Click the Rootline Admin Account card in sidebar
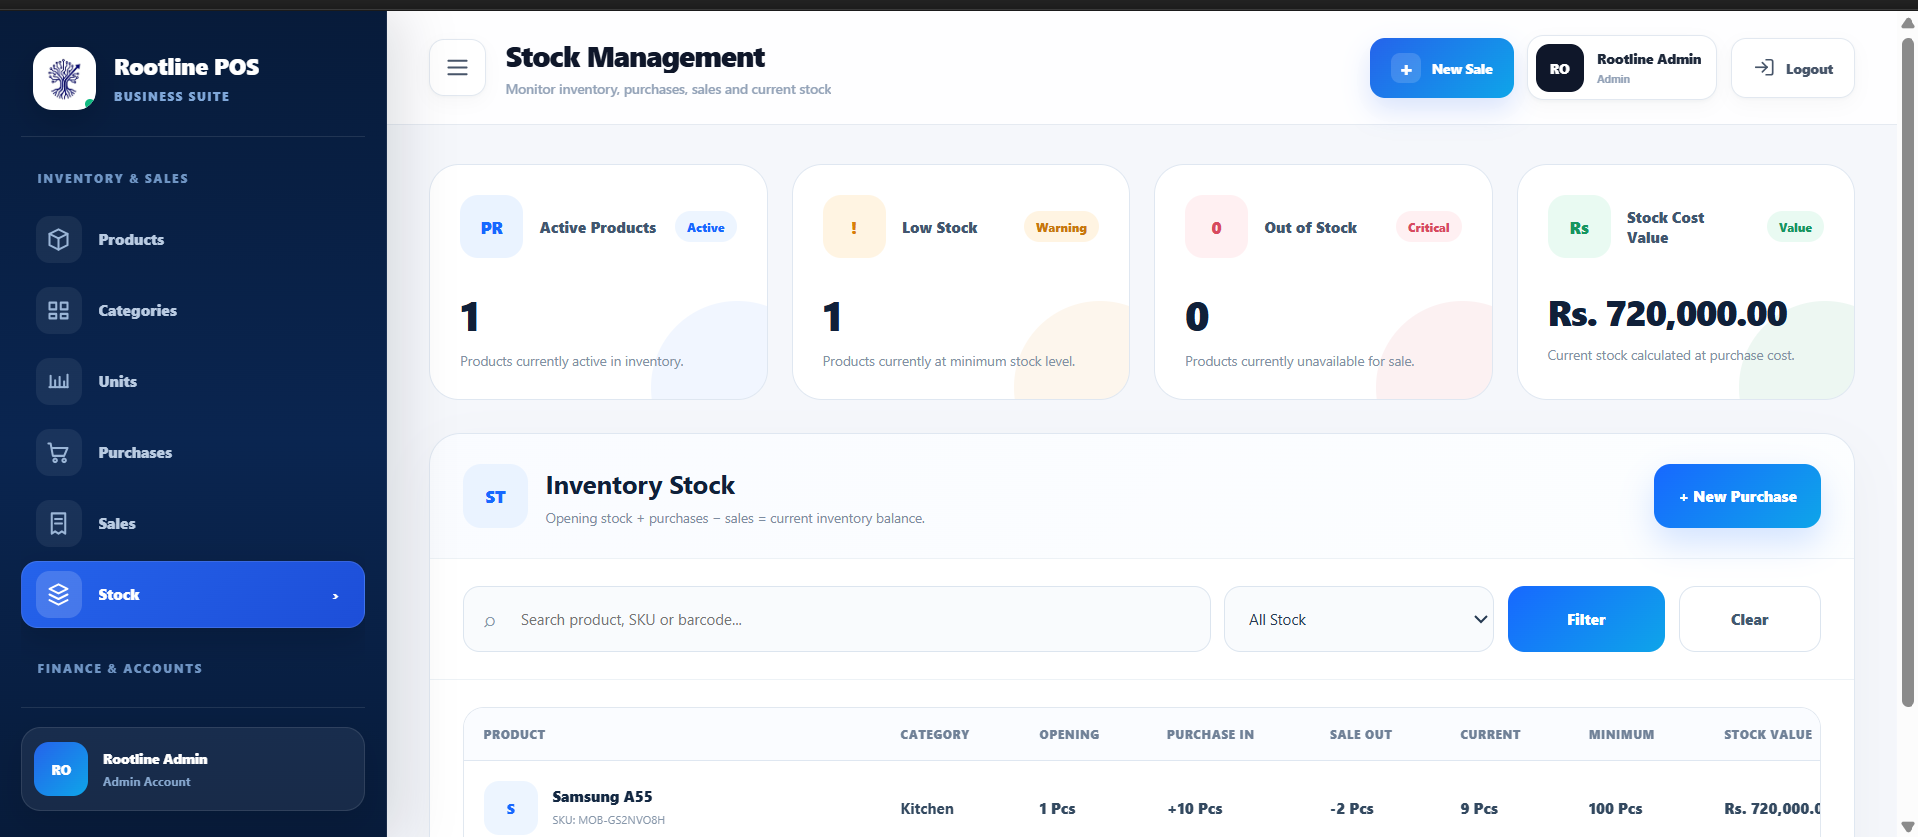 (x=193, y=769)
